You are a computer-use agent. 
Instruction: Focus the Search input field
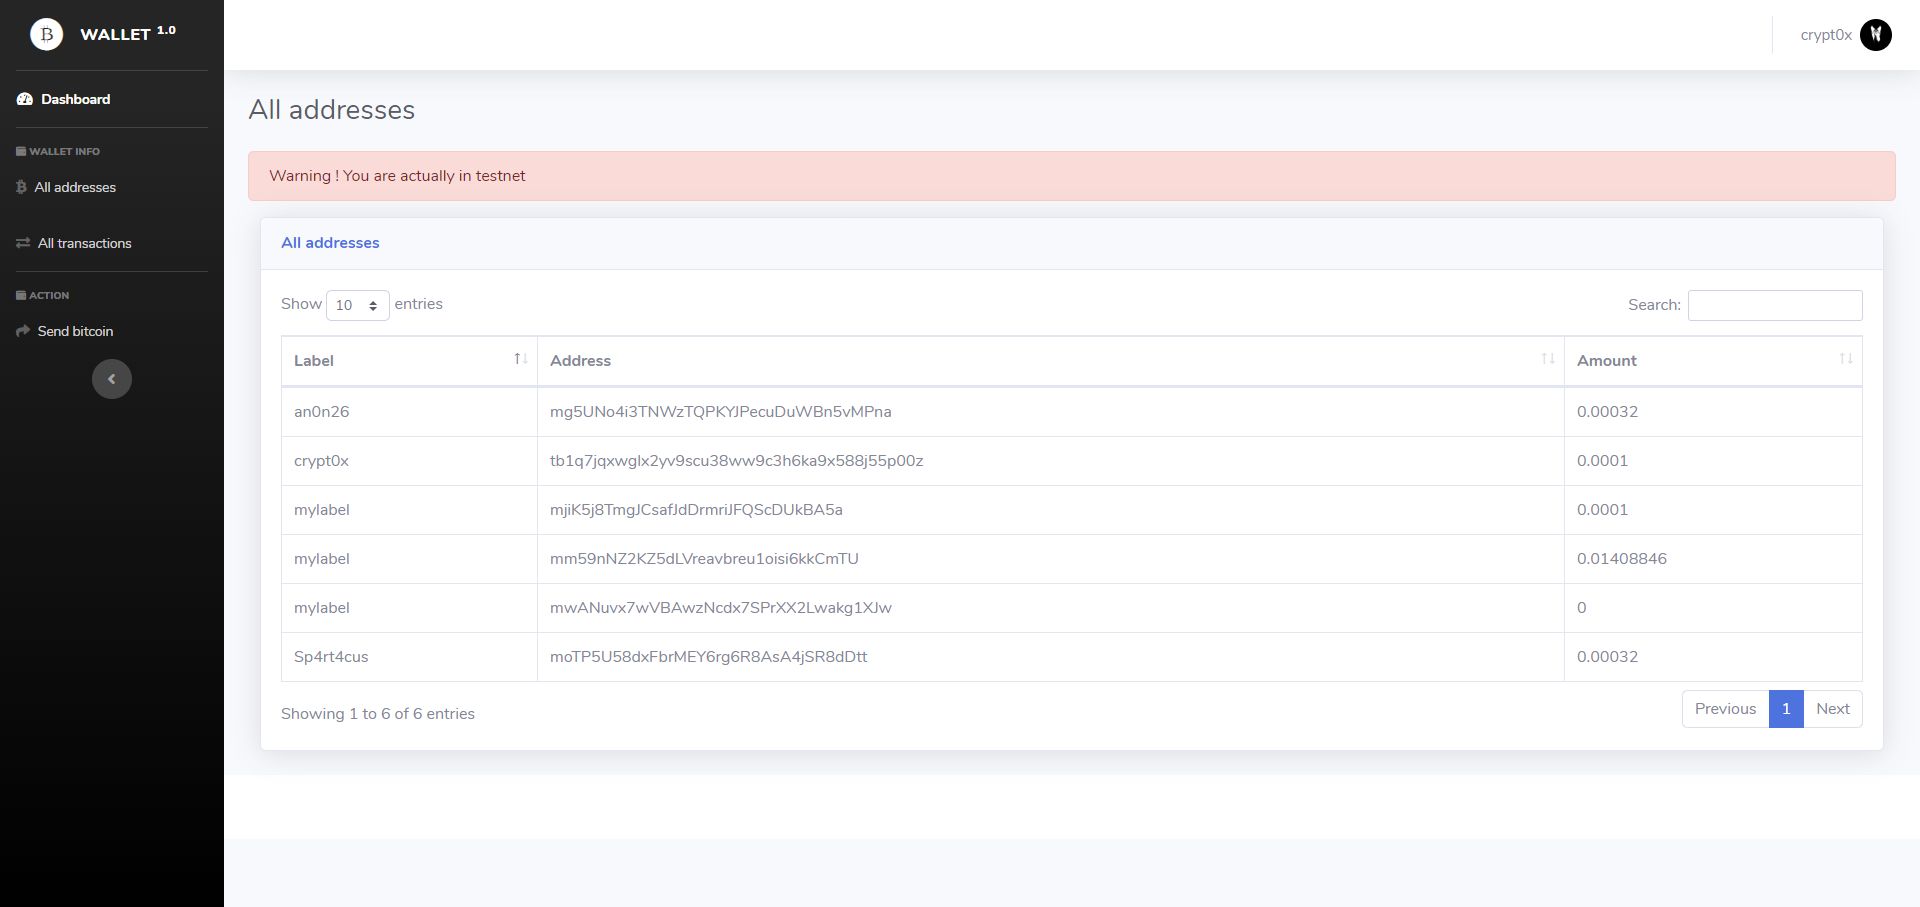coord(1775,305)
